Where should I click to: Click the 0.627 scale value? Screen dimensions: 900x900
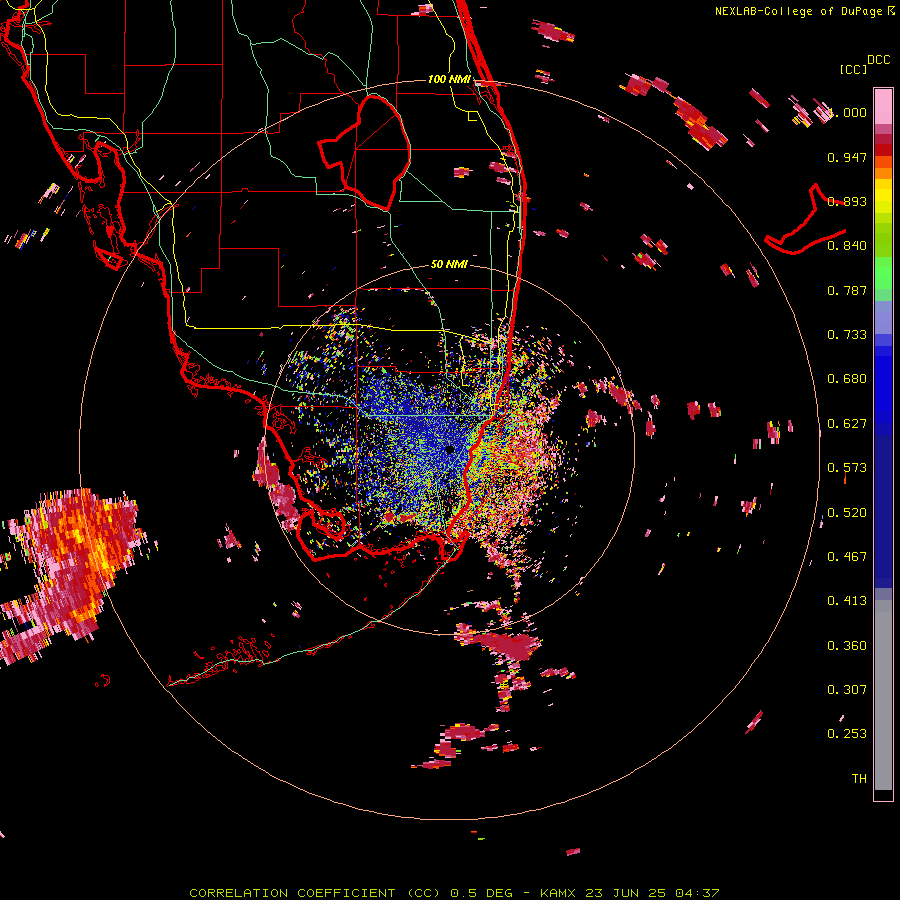point(847,424)
